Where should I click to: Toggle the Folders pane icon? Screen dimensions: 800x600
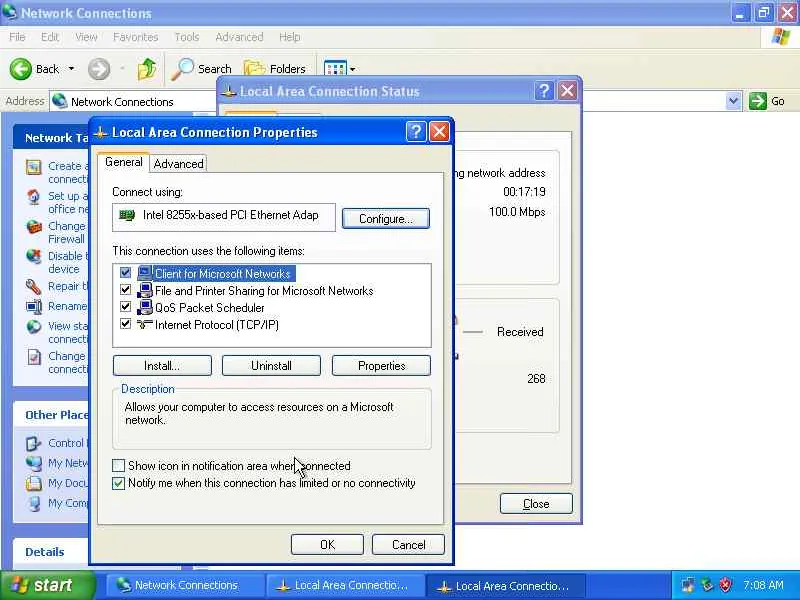coord(254,68)
